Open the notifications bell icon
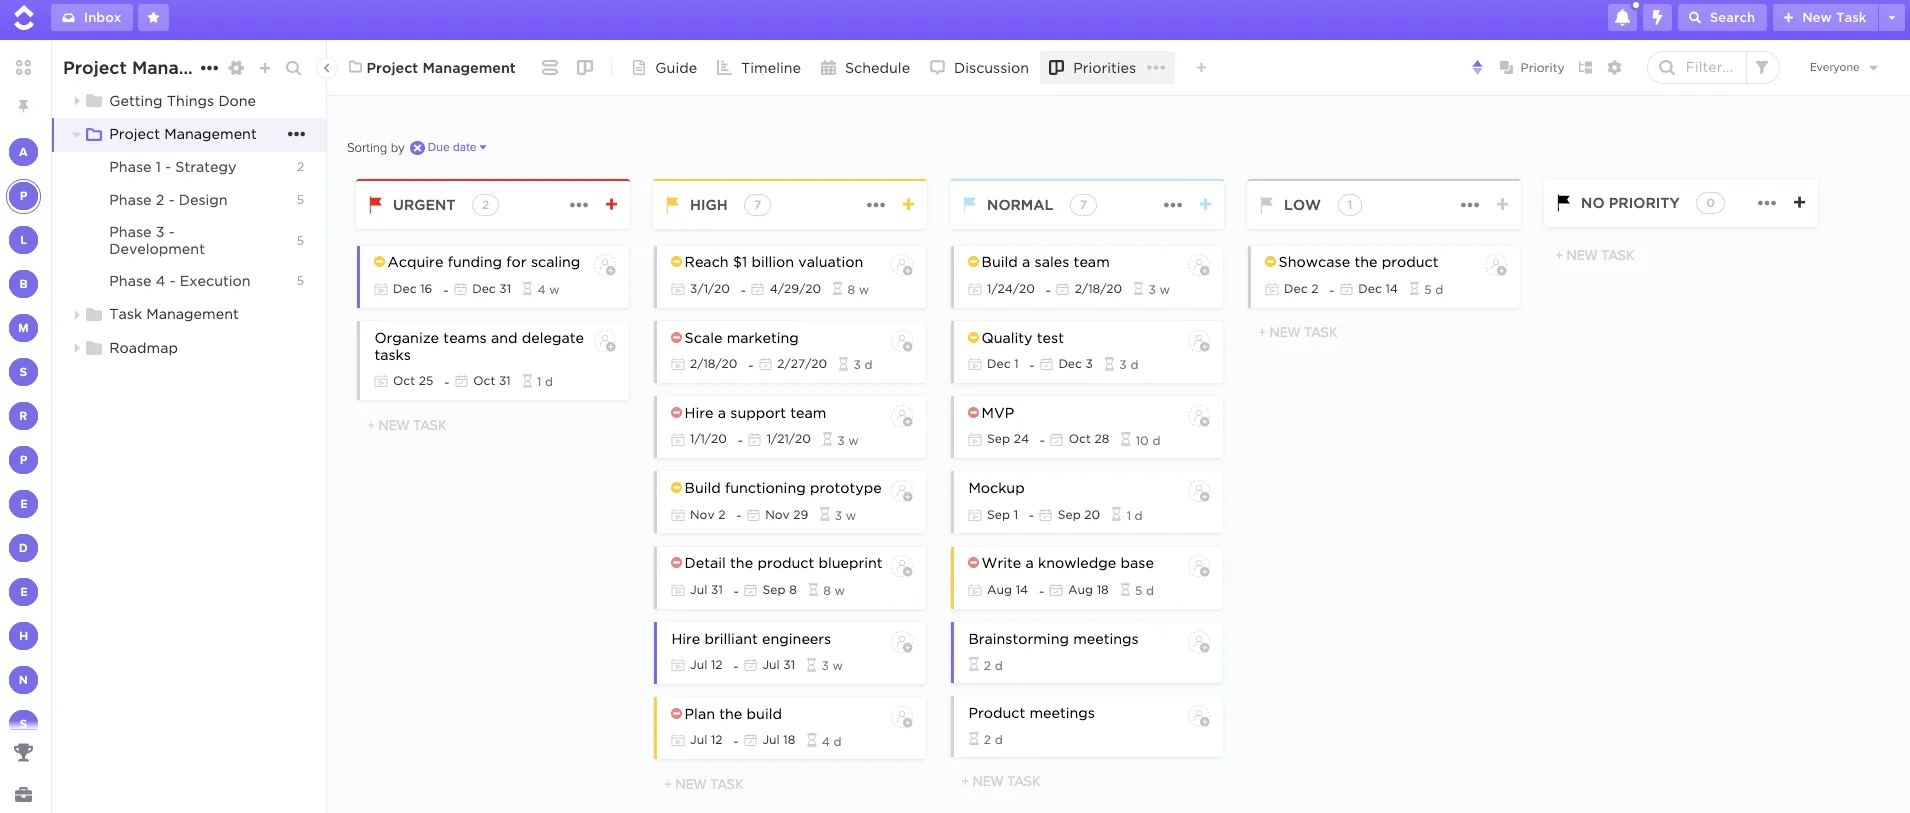The height and width of the screenshot is (813, 1910). coord(1622,17)
